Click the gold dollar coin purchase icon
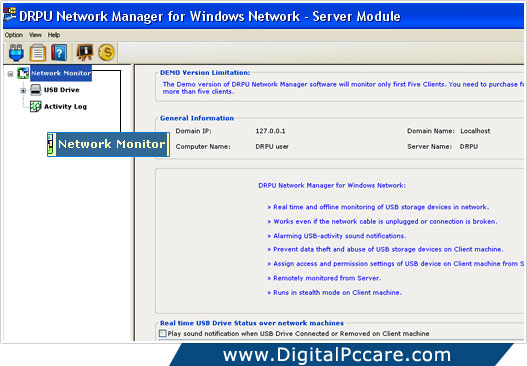The image size is (527, 366). 106,52
